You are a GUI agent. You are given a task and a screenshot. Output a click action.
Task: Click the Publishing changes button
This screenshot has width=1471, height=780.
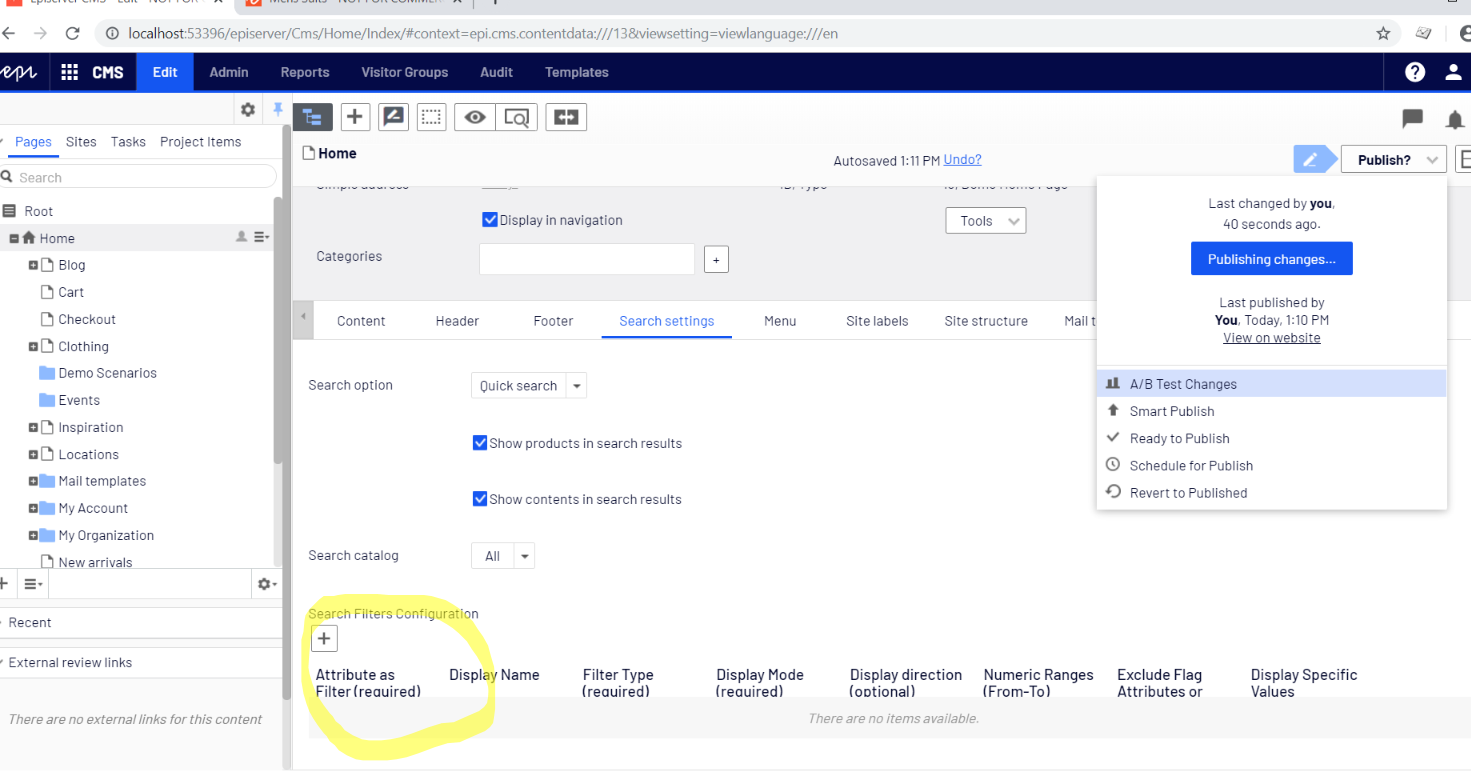click(1271, 258)
